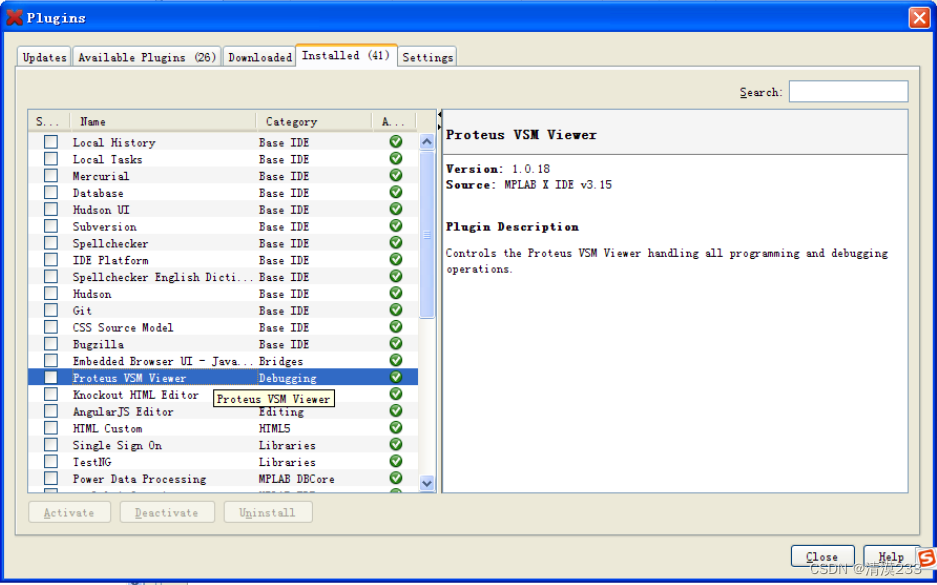Click the Uninstall button

268,512
